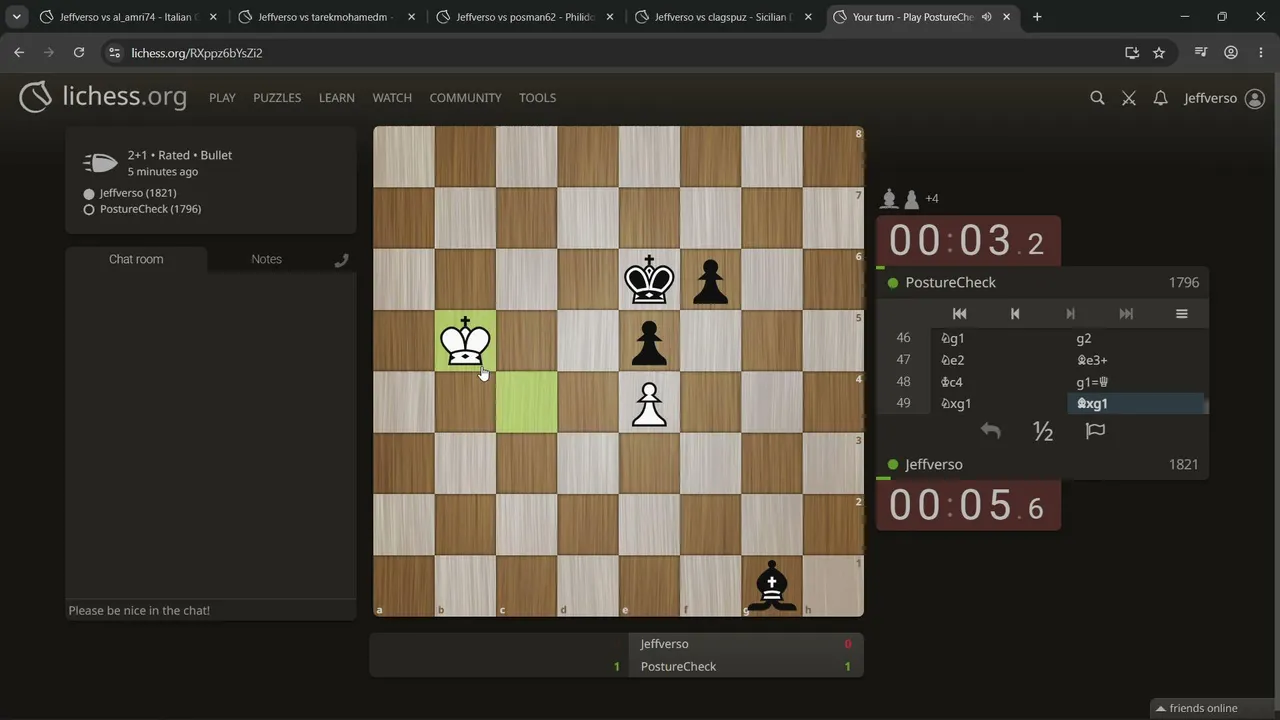Step forward one move
Viewport: 1280px width, 720px height.
click(1070, 314)
